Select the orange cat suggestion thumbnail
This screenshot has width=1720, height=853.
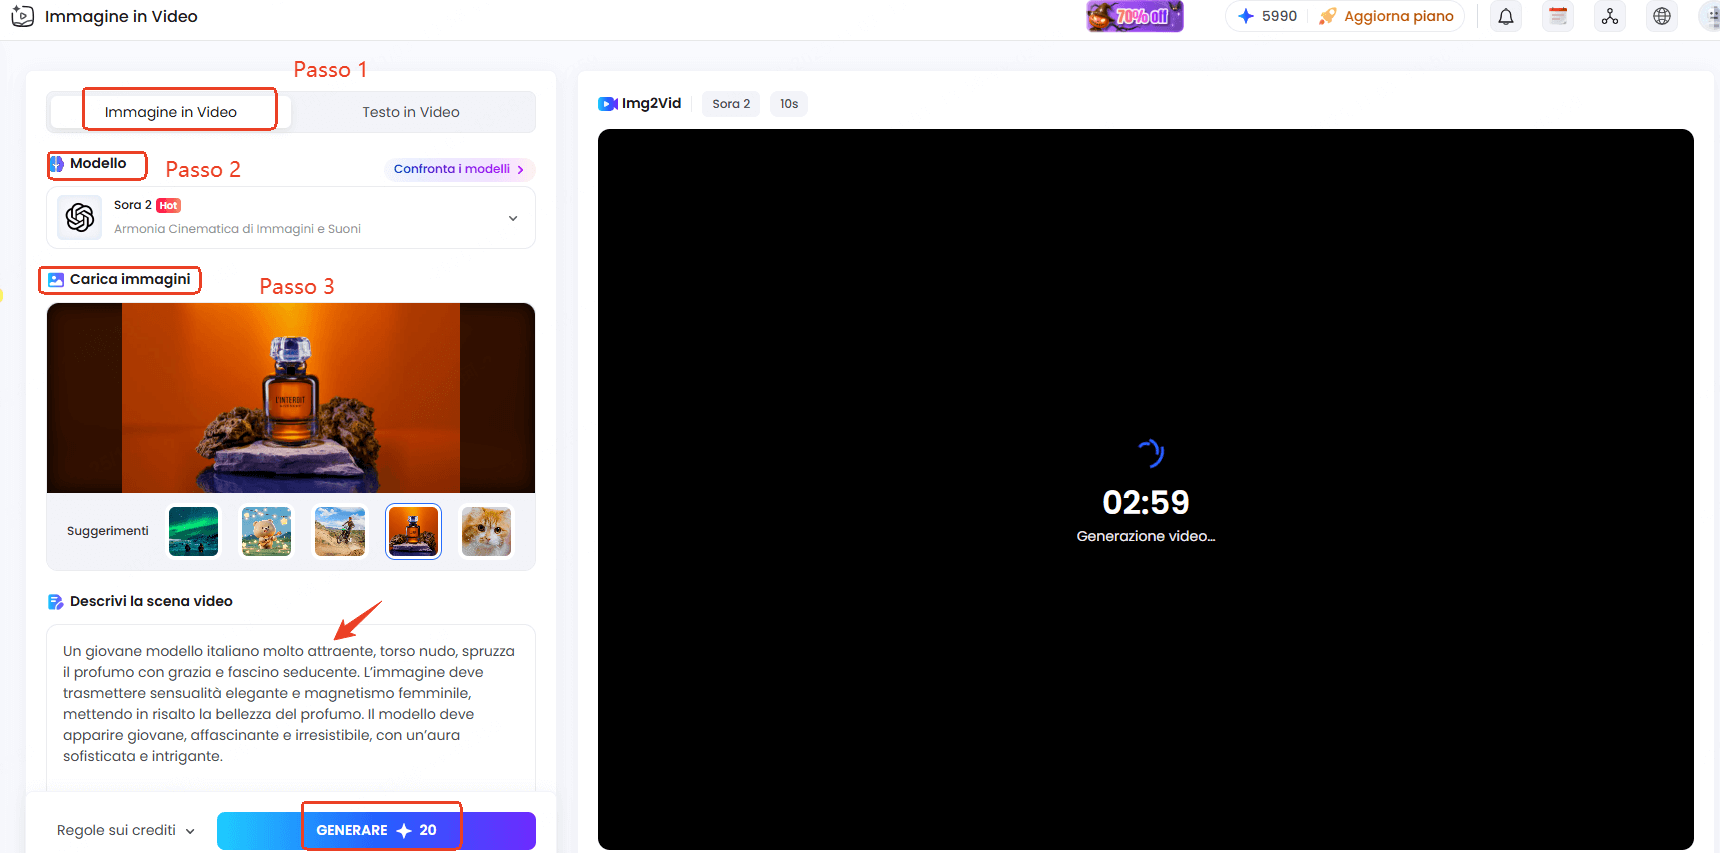click(x=486, y=531)
